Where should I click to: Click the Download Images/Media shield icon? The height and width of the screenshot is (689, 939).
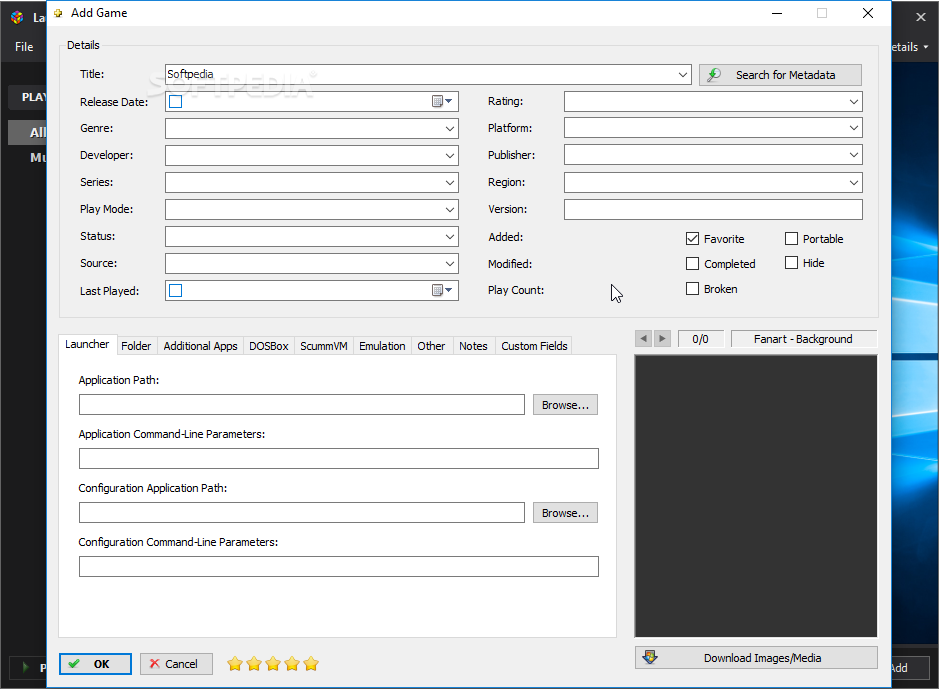point(650,657)
